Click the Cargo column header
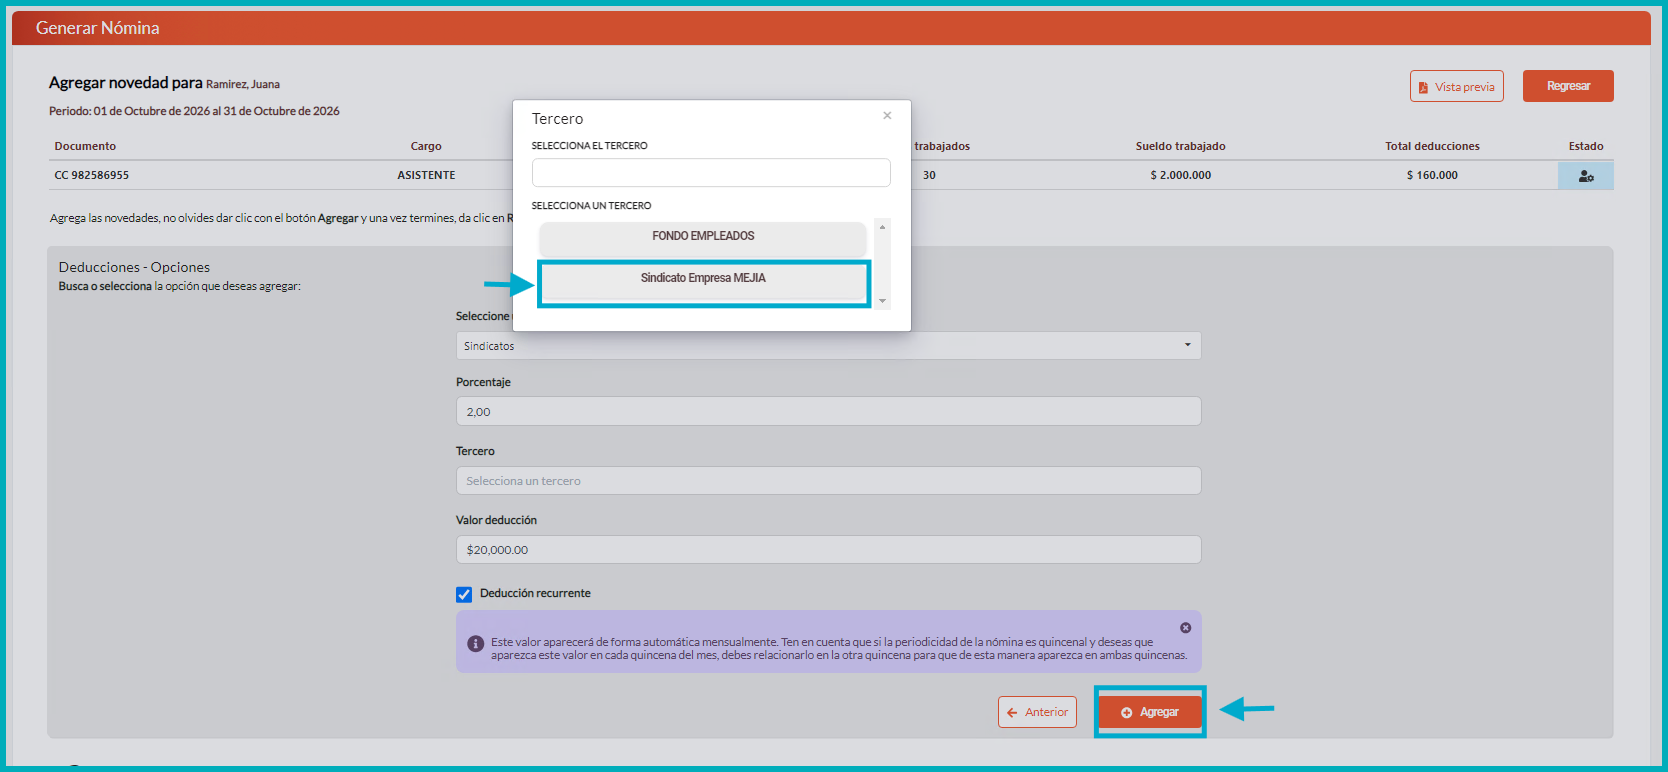 (x=426, y=146)
